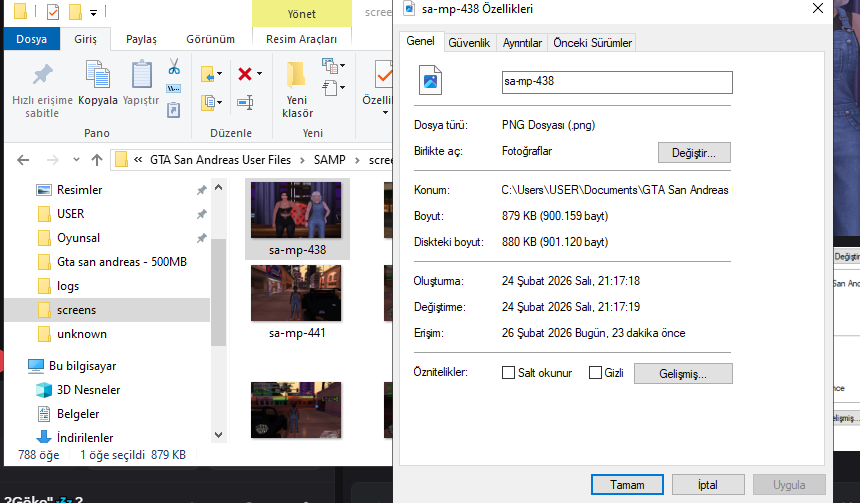860x503 pixels.
Task: Open the Dosya menu
Action: 31,39
